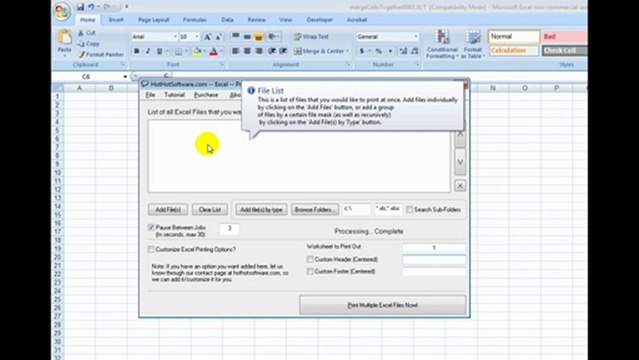The width and height of the screenshot is (639, 360).
Task: Open the font size dropdown
Action: pos(196,37)
